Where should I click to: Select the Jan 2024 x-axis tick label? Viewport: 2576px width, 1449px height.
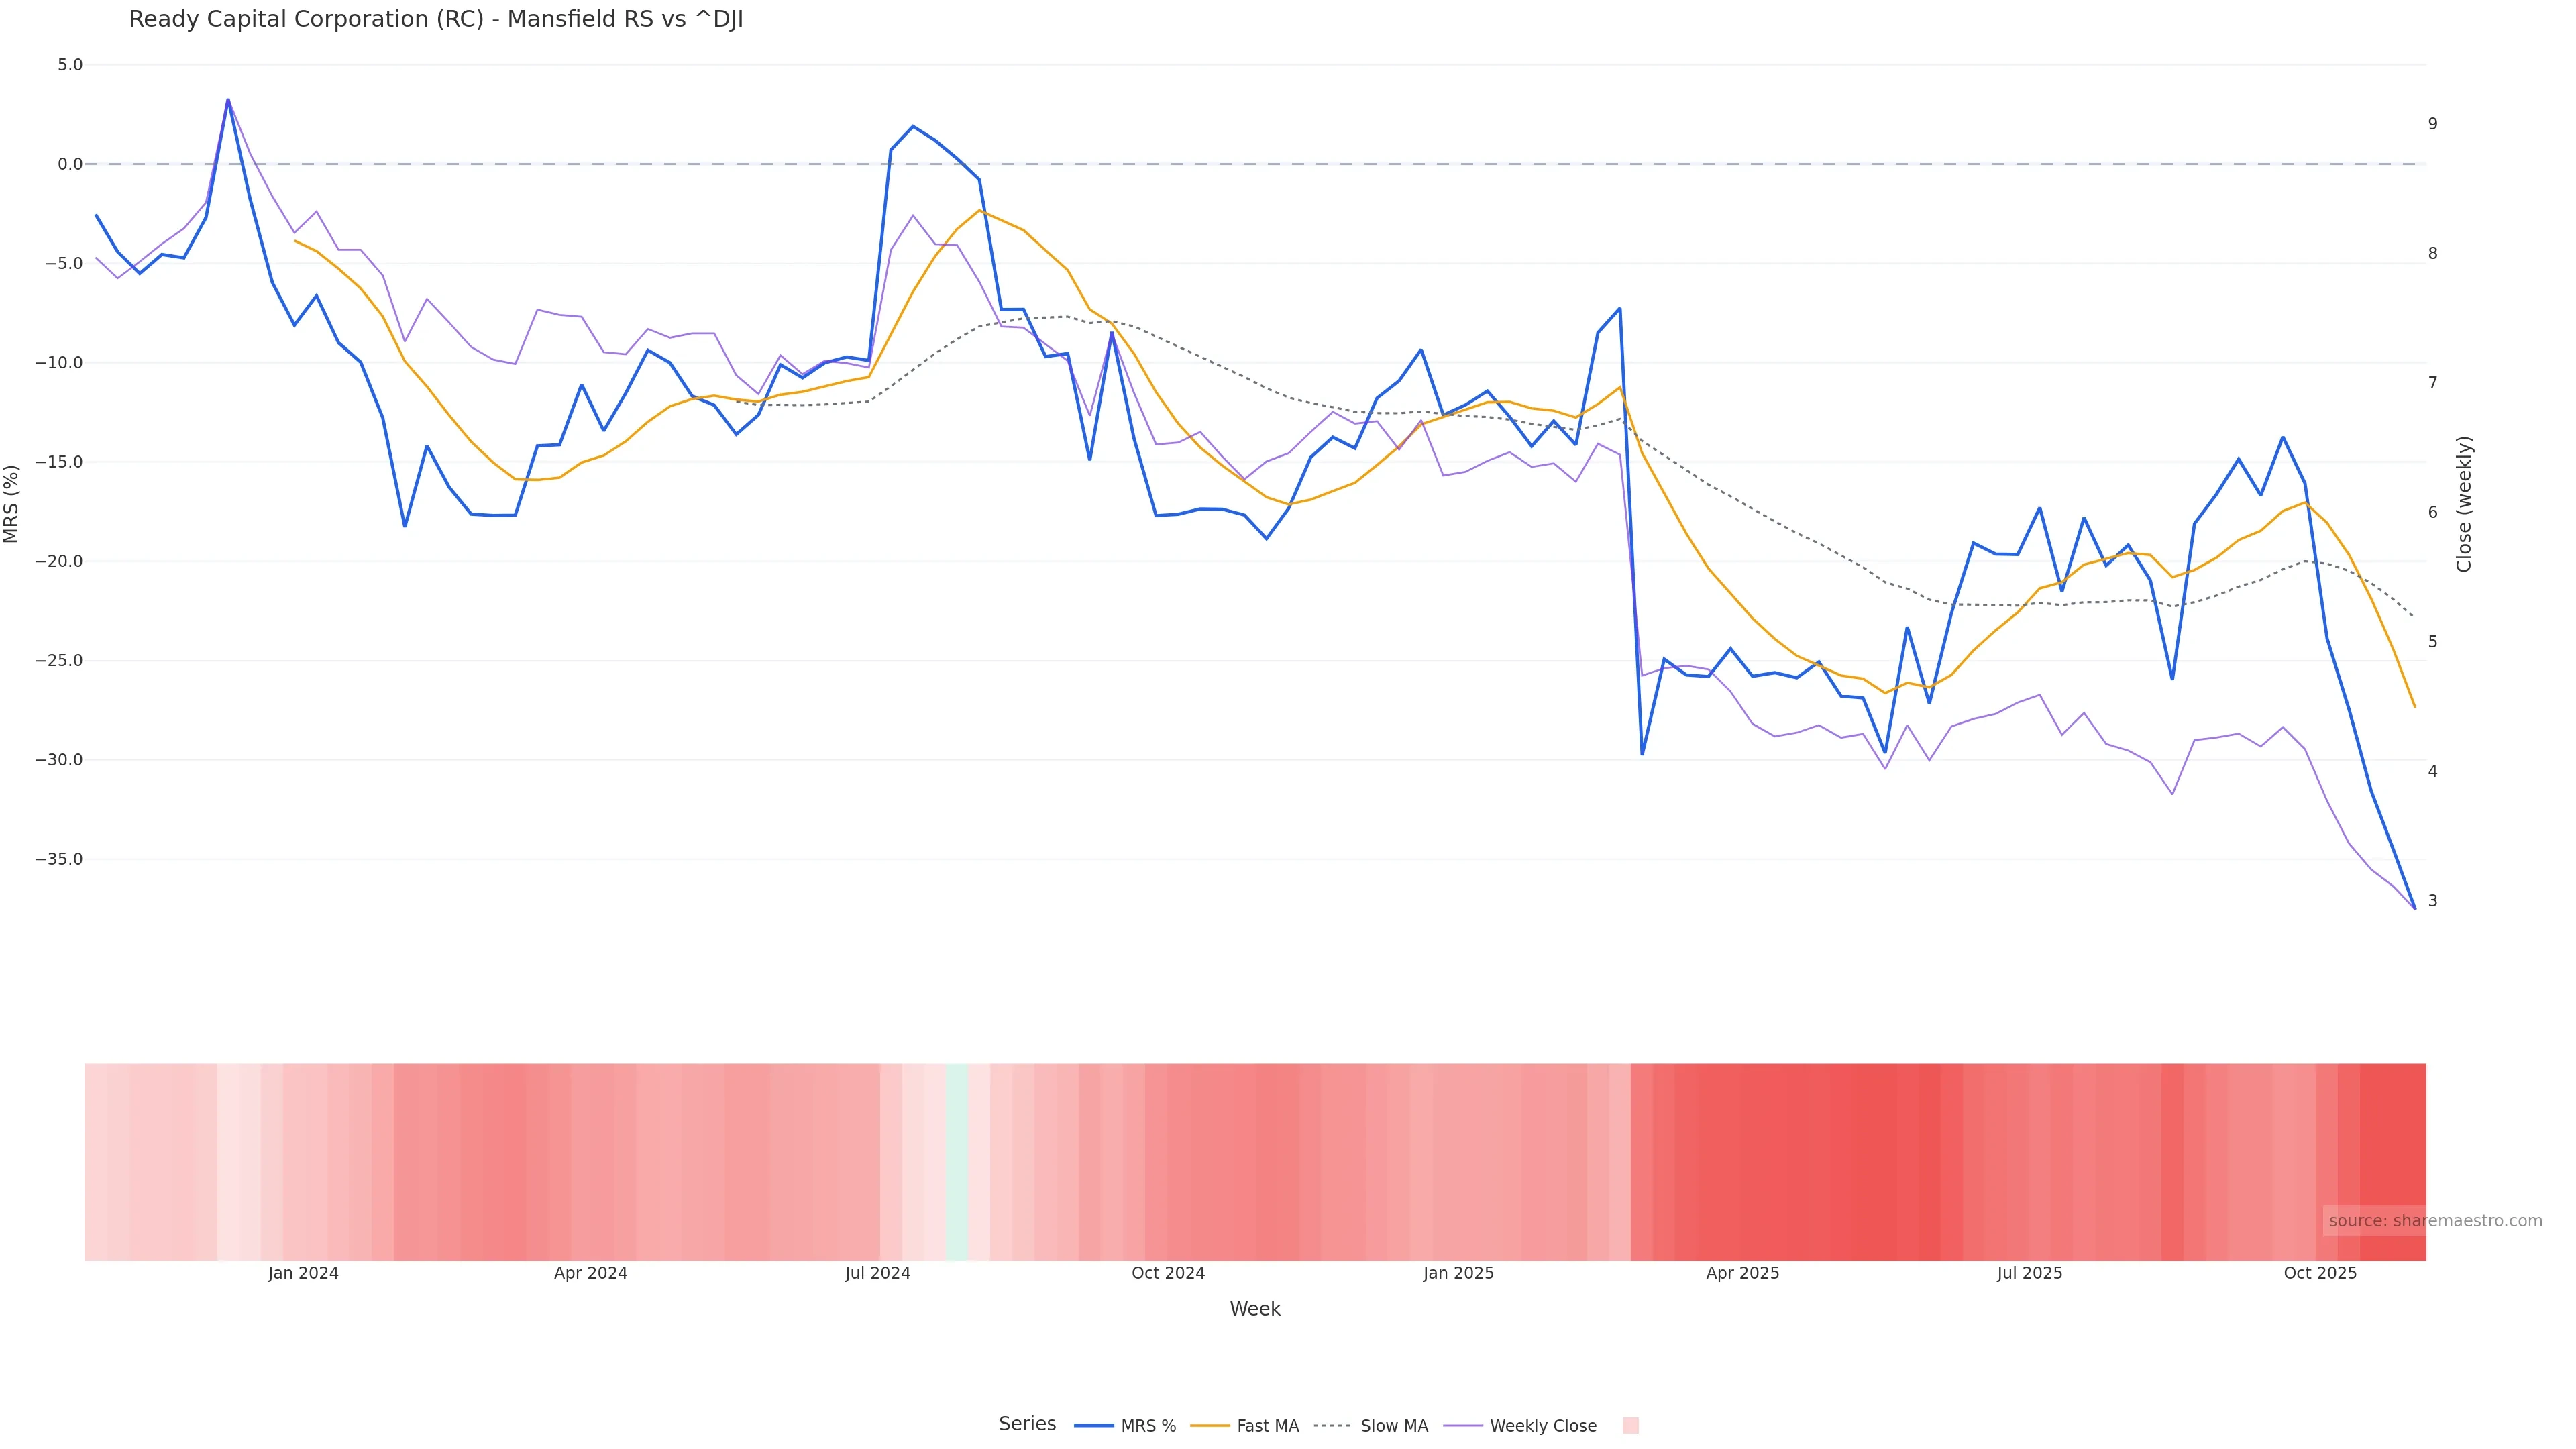(303, 1273)
